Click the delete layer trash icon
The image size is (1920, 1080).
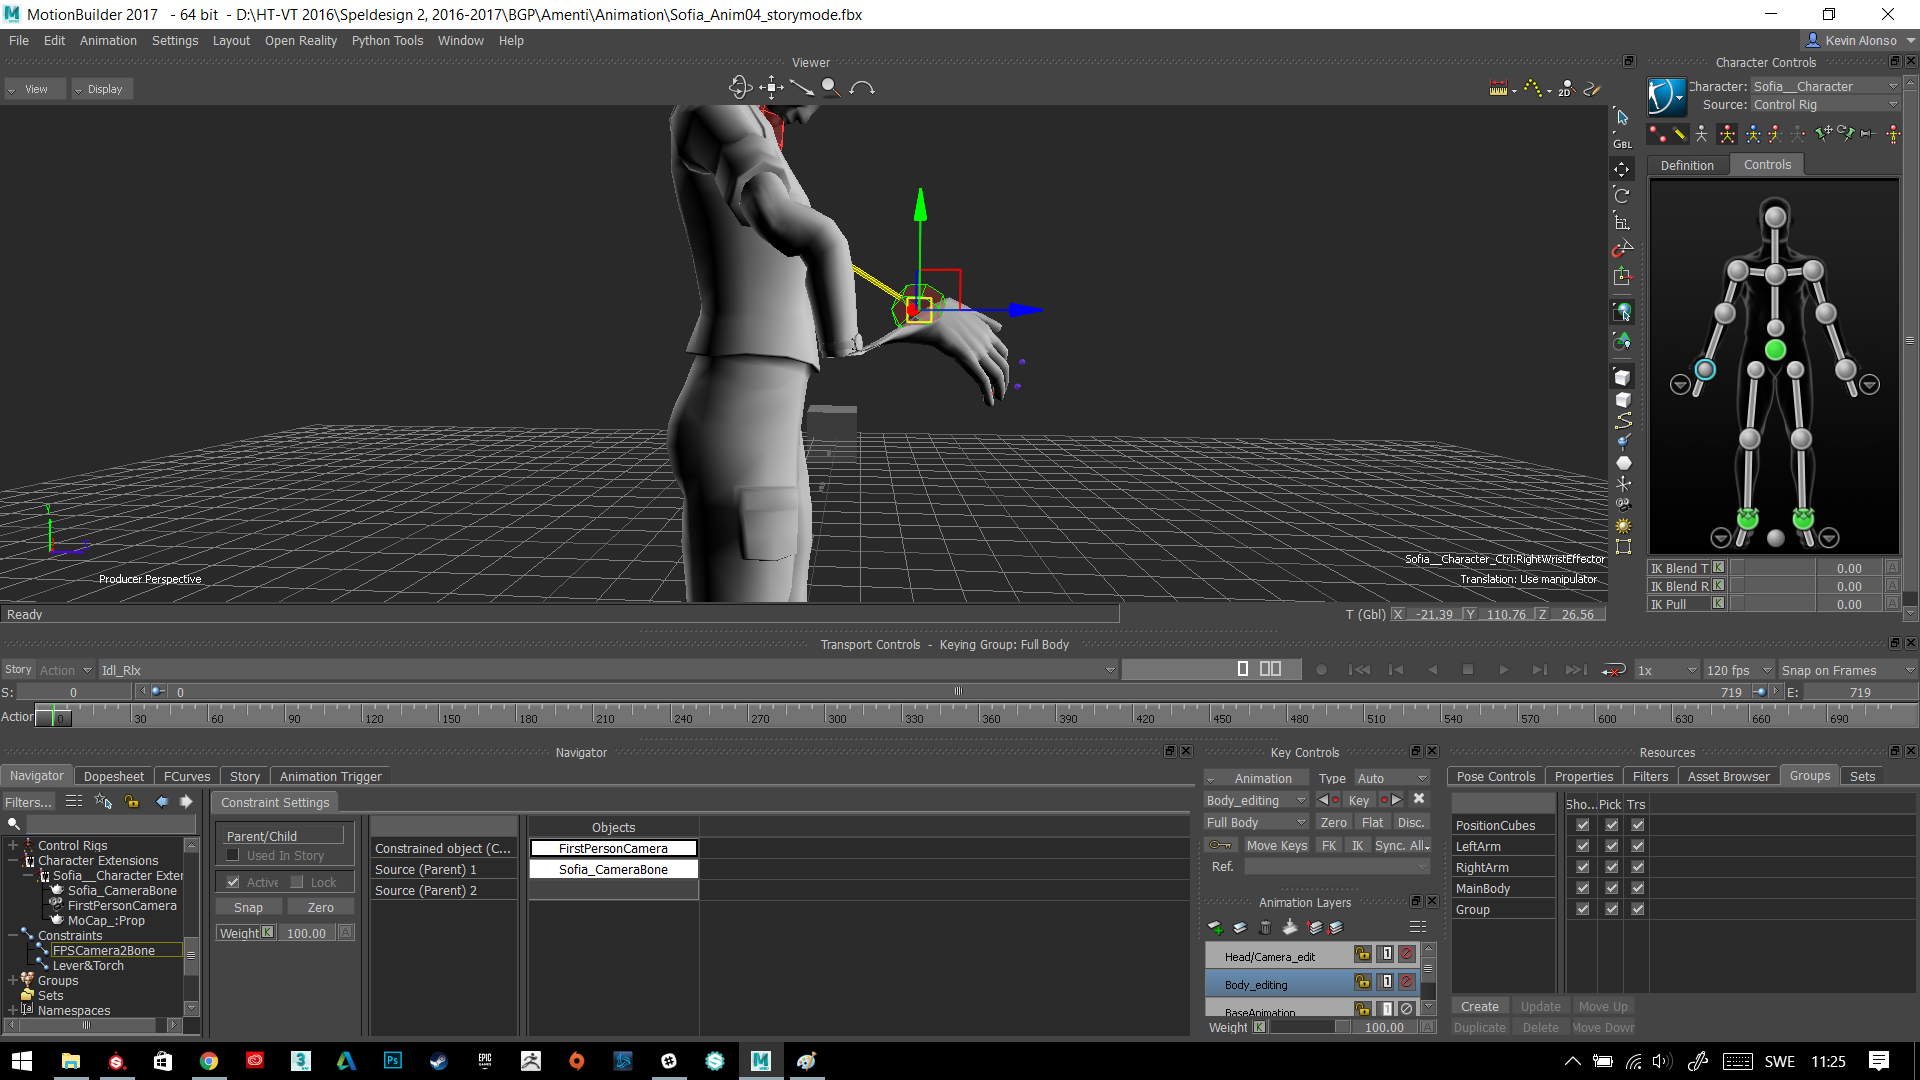tap(1265, 928)
